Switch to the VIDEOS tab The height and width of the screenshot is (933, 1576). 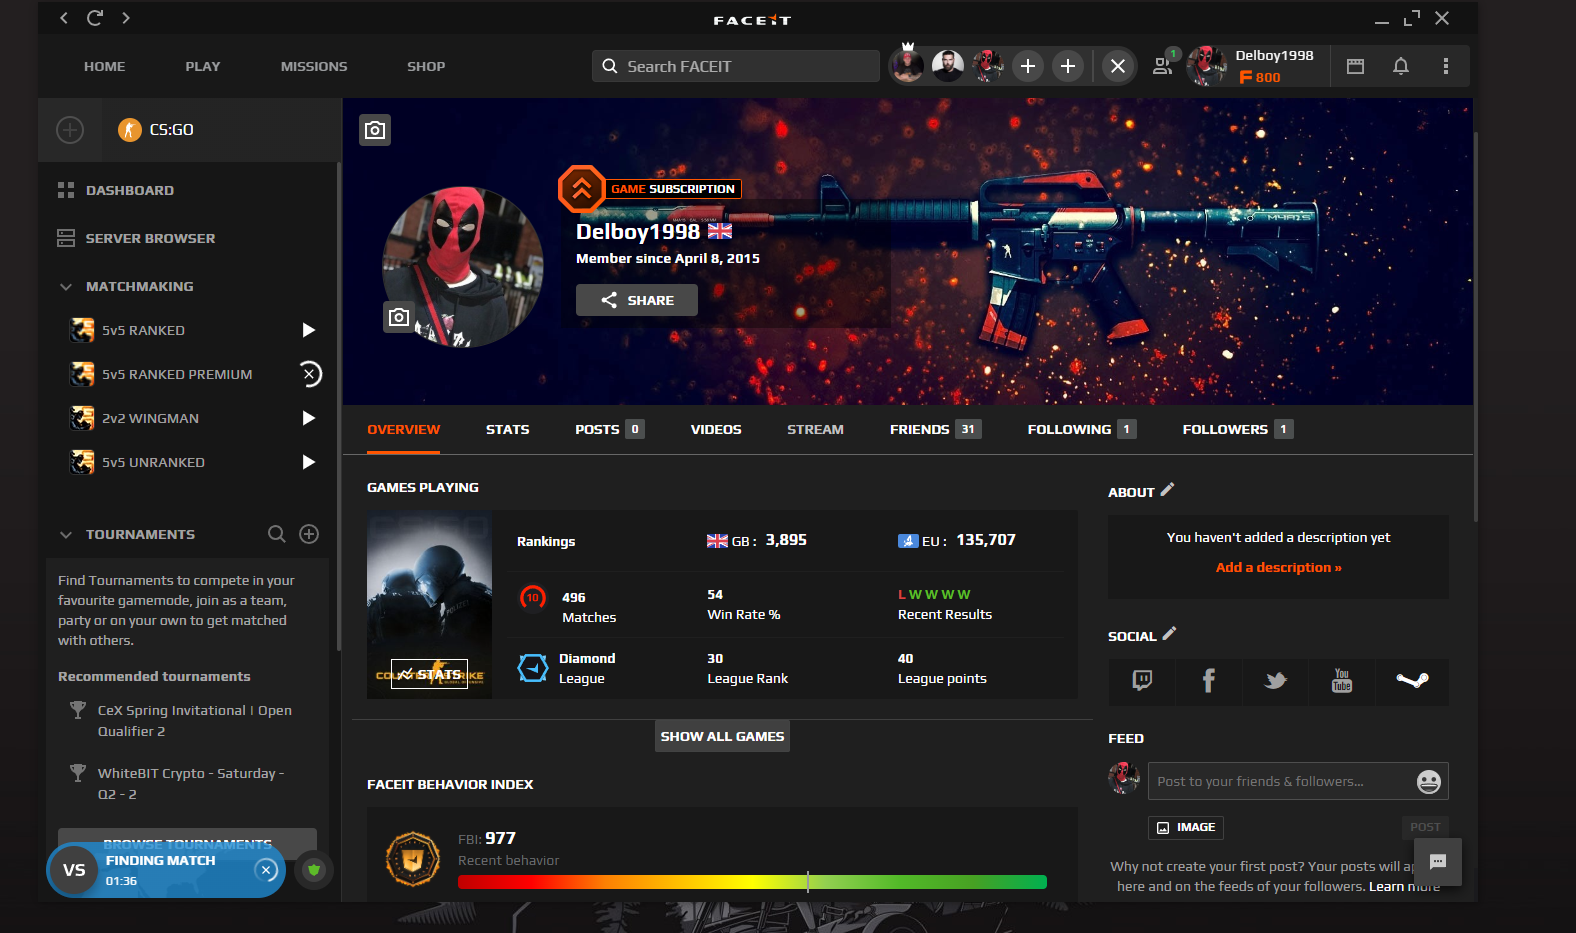[716, 430]
